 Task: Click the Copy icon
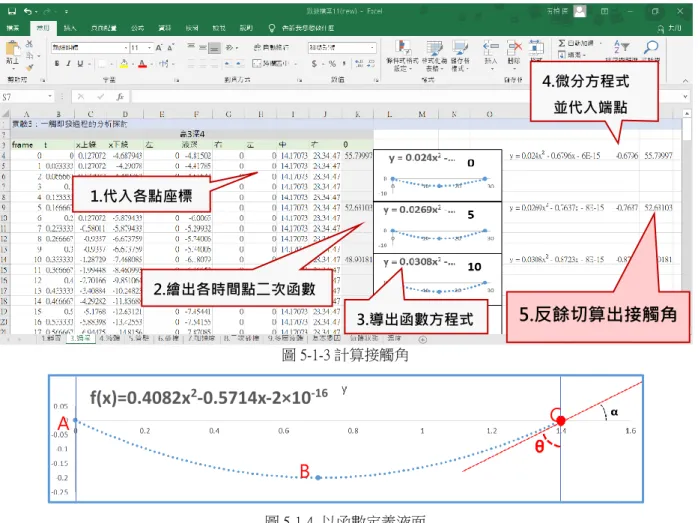(x=29, y=56)
